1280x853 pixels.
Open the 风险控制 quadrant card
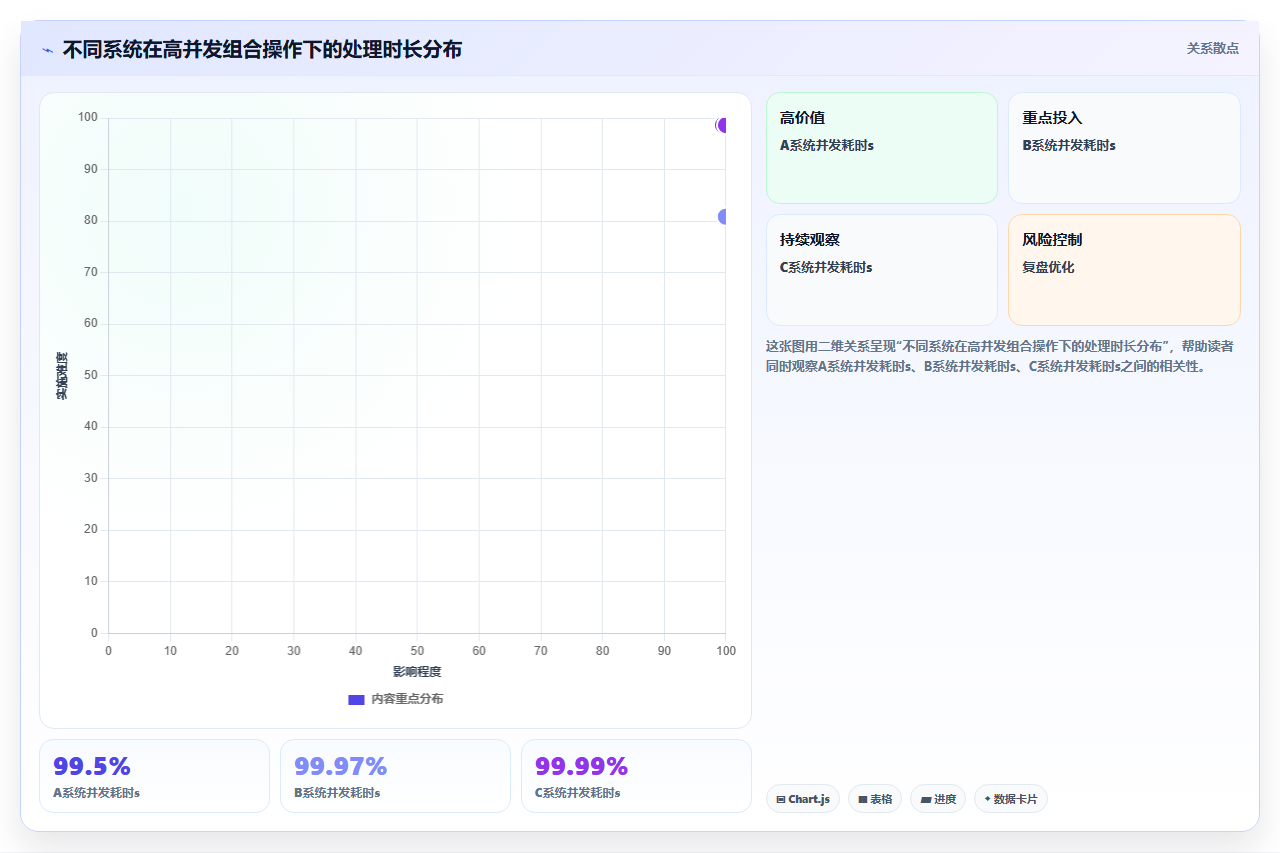pyautogui.click(x=1124, y=270)
